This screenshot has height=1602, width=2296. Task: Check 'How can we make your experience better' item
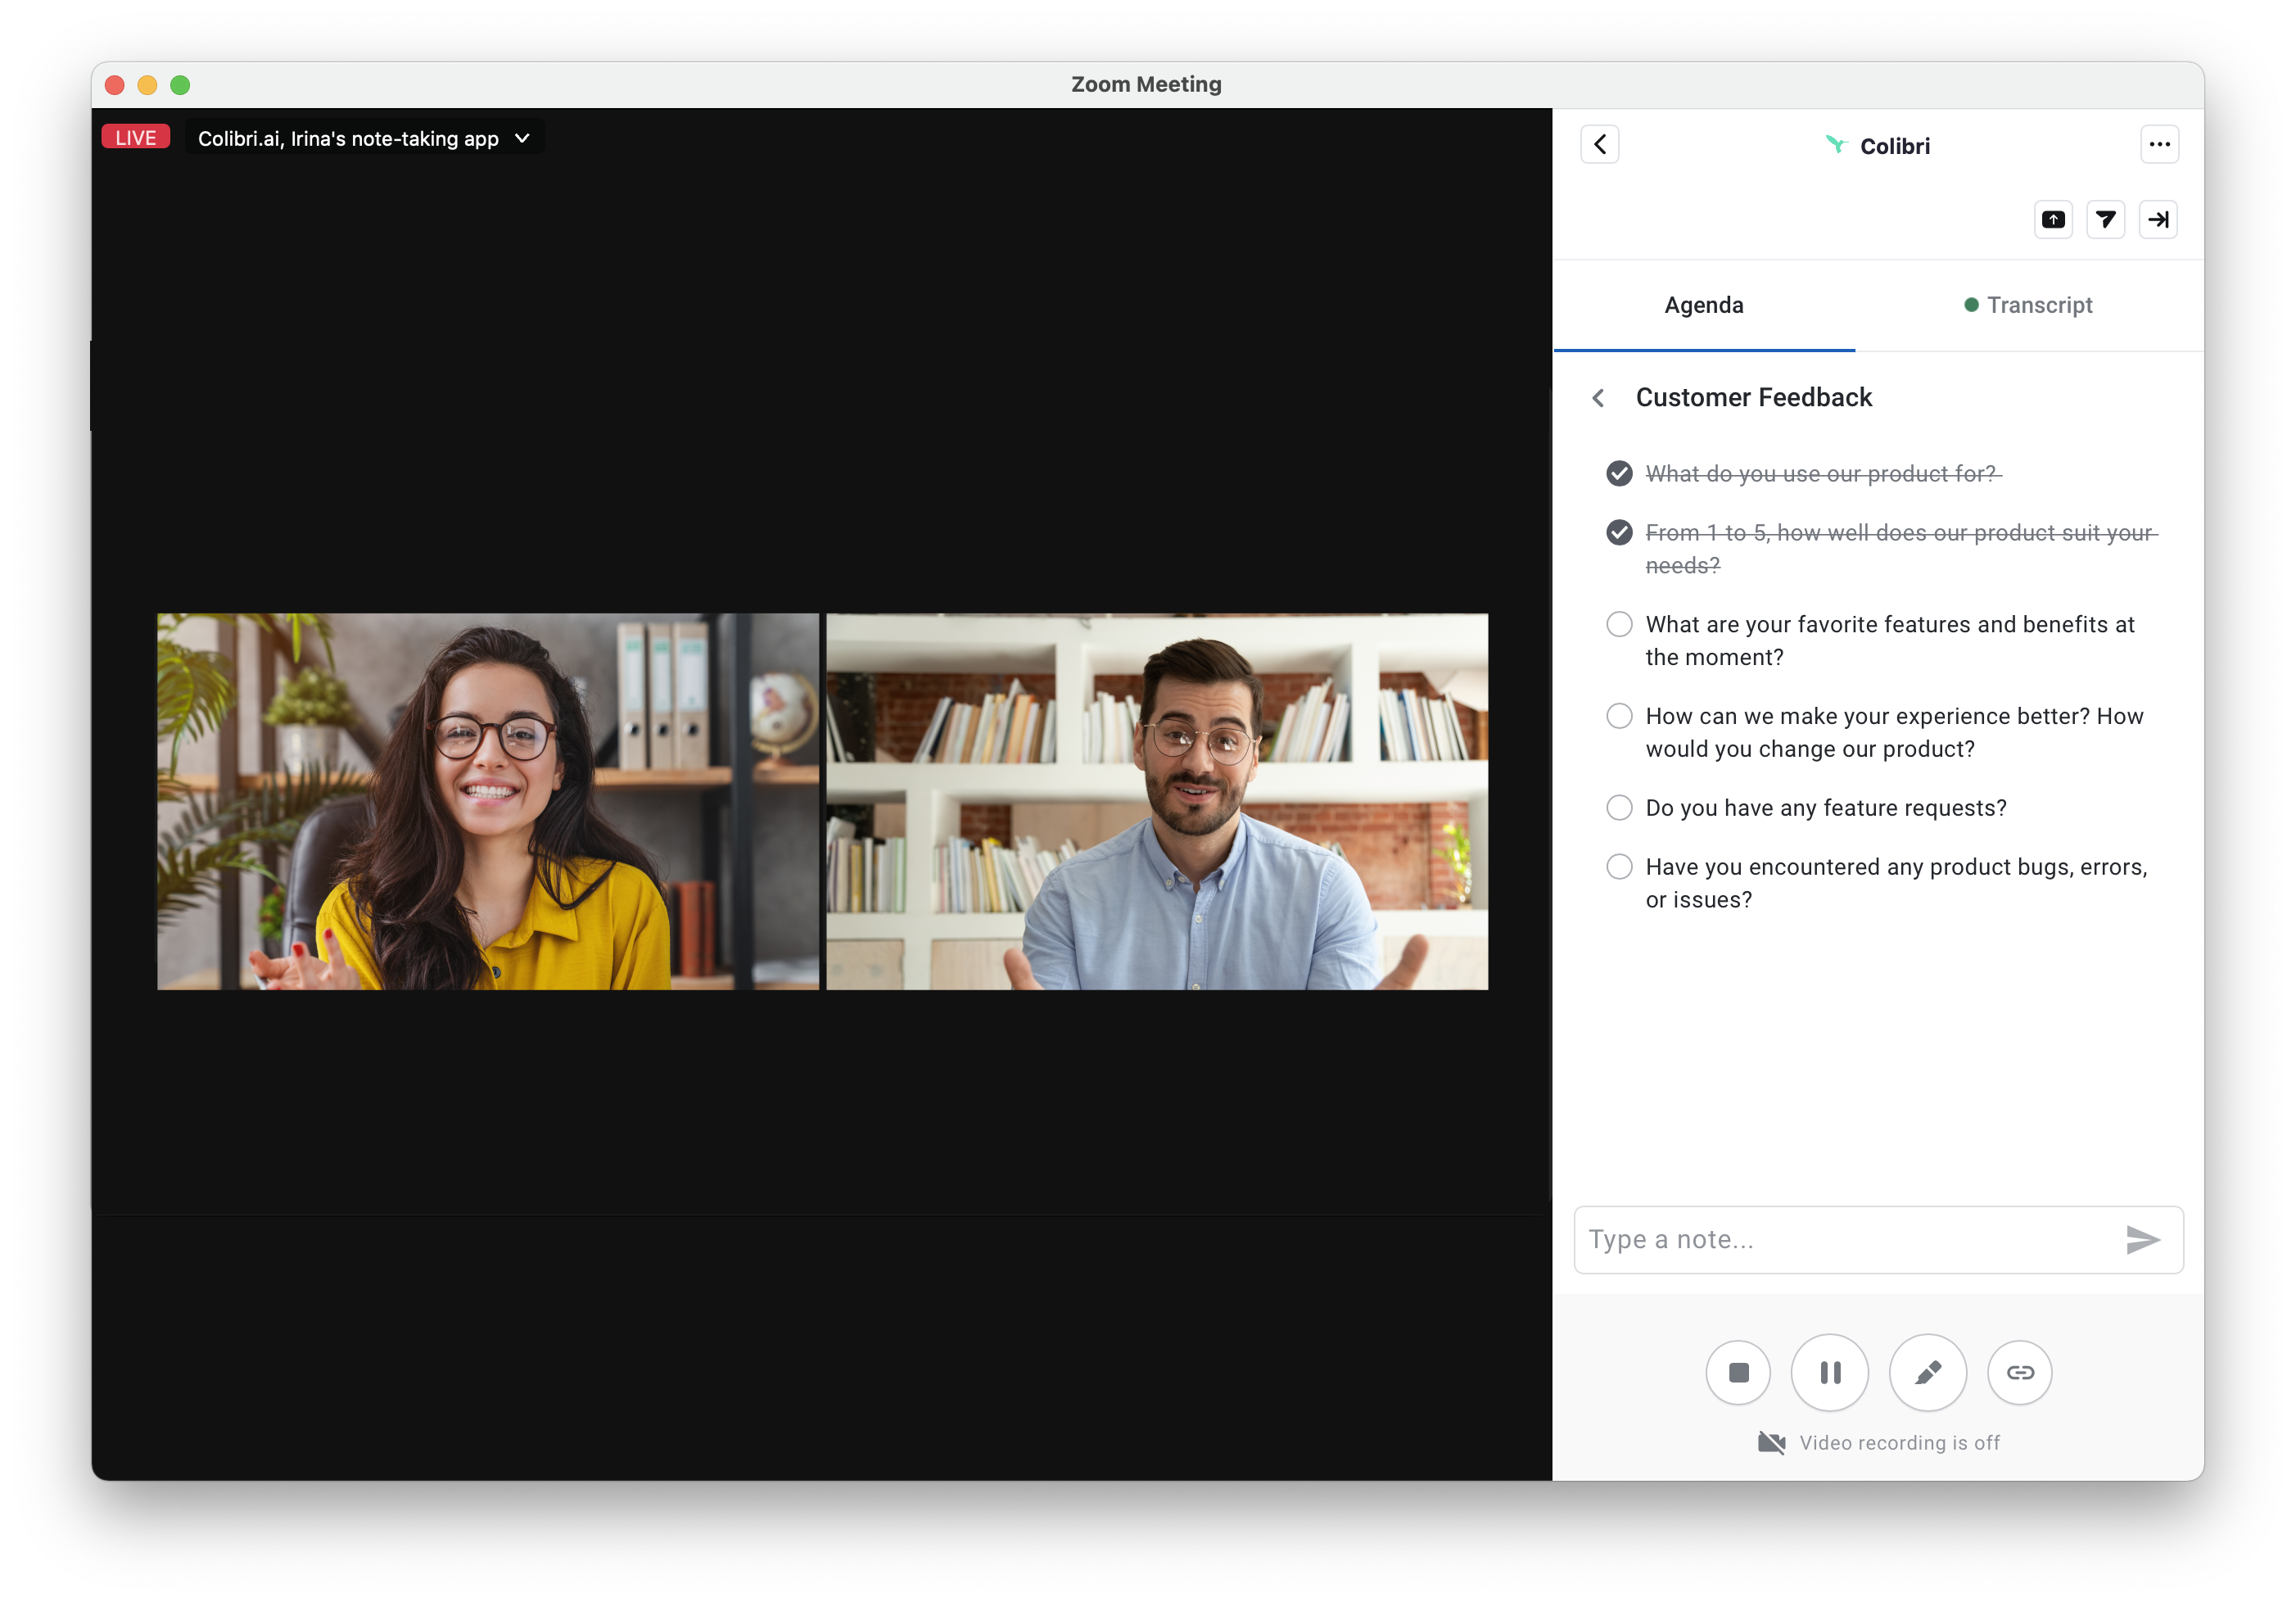click(x=1619, y=716)
